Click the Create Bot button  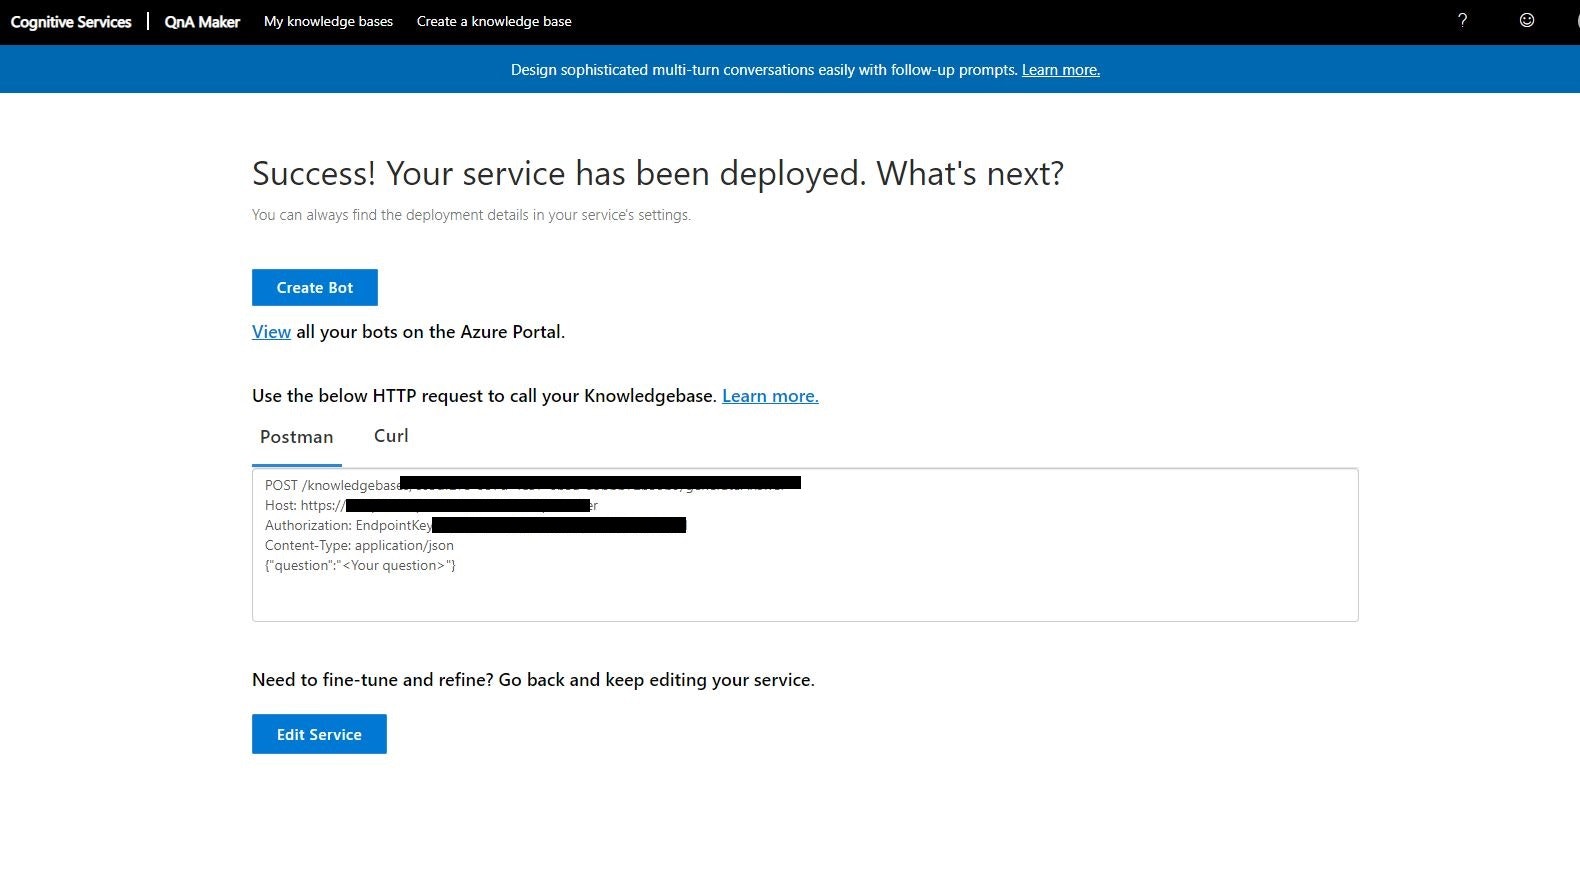pyautogui.click(x=315, y=287)
